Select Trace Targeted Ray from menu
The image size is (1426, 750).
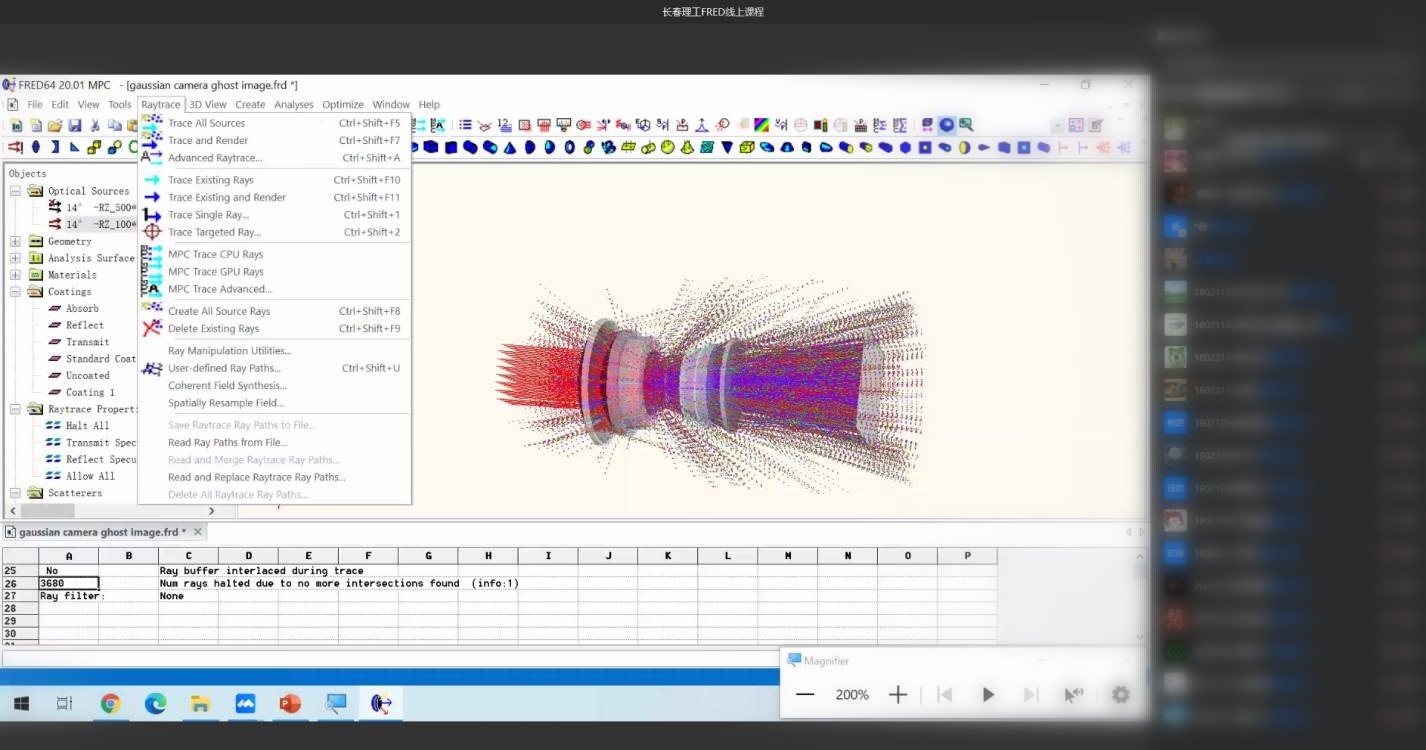click(x=214, y=232)
